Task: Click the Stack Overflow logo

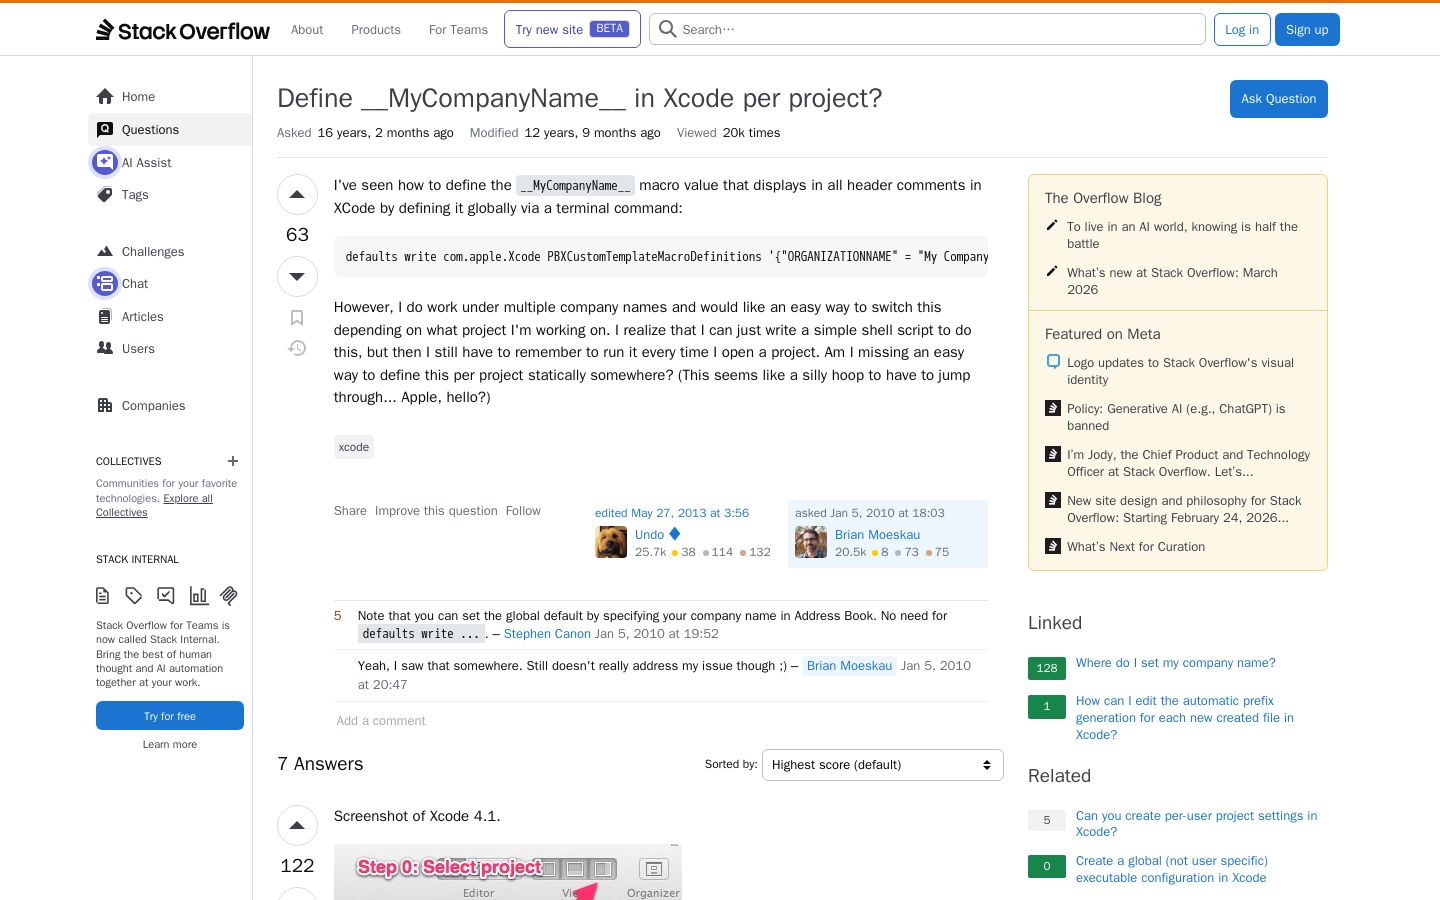Action: (183, 30)
